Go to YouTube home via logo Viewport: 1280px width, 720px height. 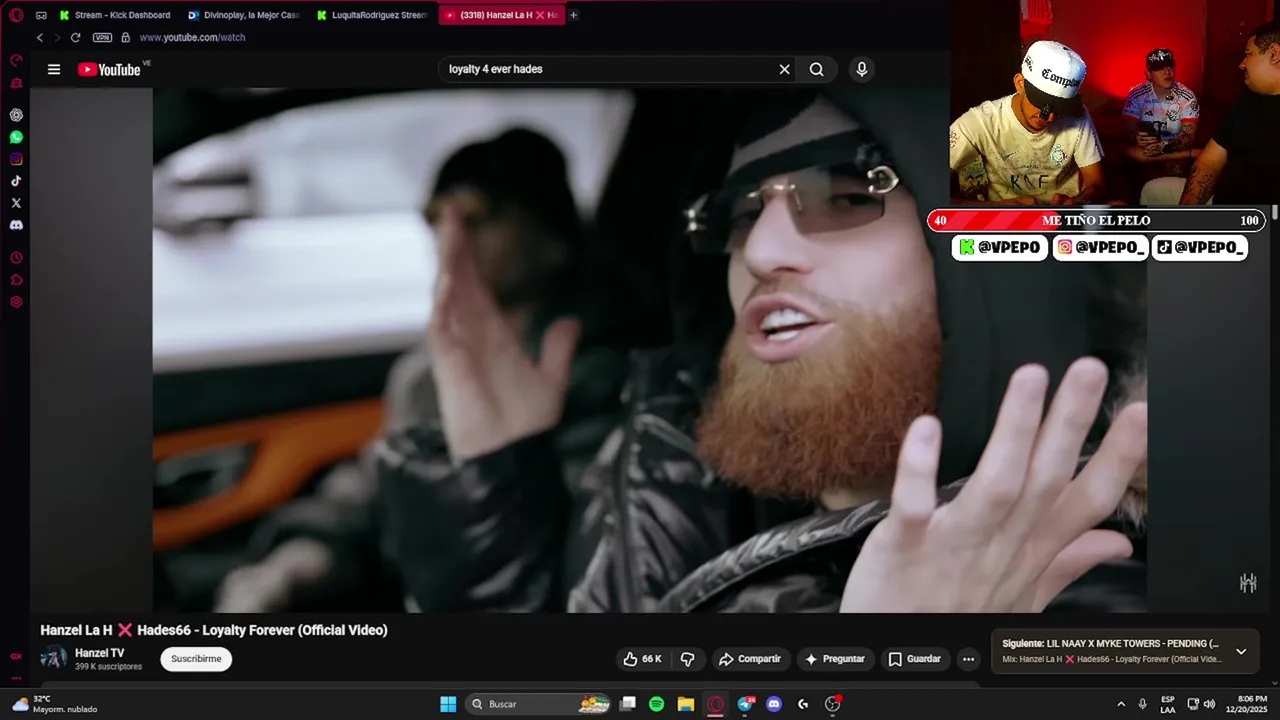point(110,69)
